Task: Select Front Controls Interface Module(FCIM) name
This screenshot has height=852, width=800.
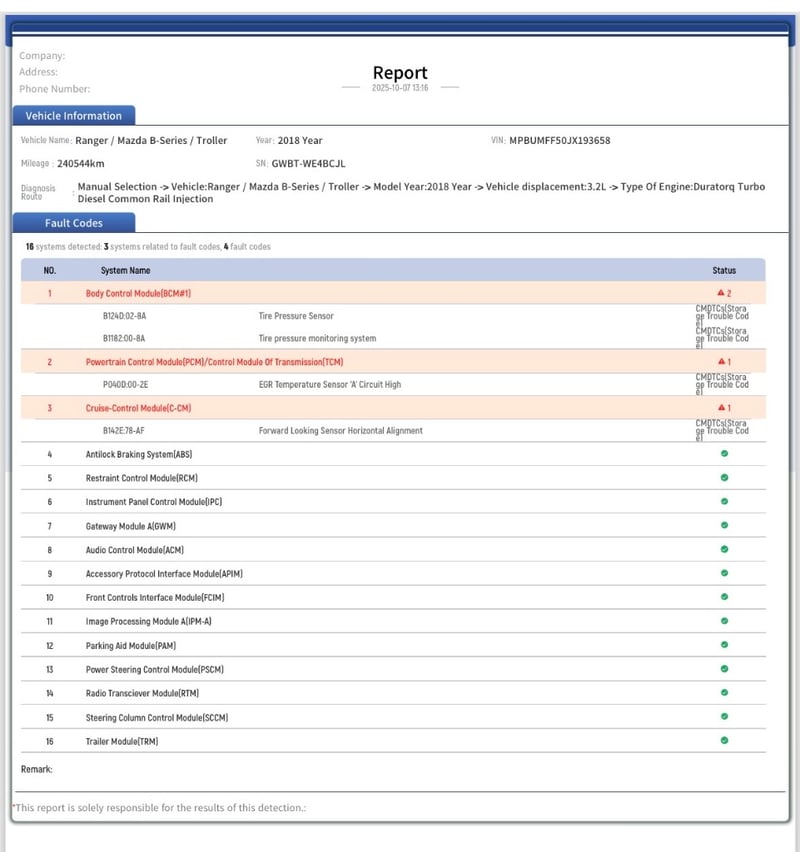Action: point(155,598)
